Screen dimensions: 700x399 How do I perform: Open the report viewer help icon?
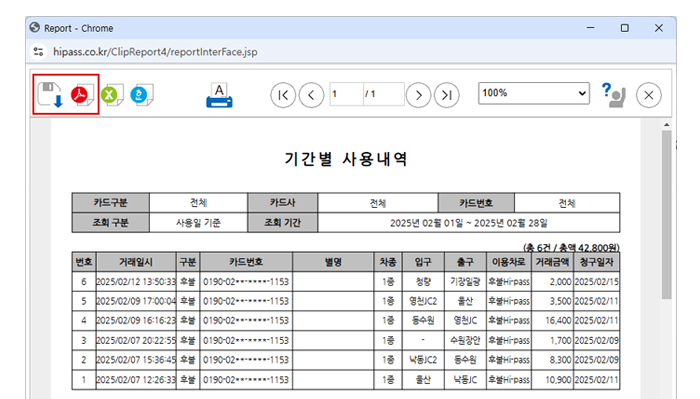point(613,95)
